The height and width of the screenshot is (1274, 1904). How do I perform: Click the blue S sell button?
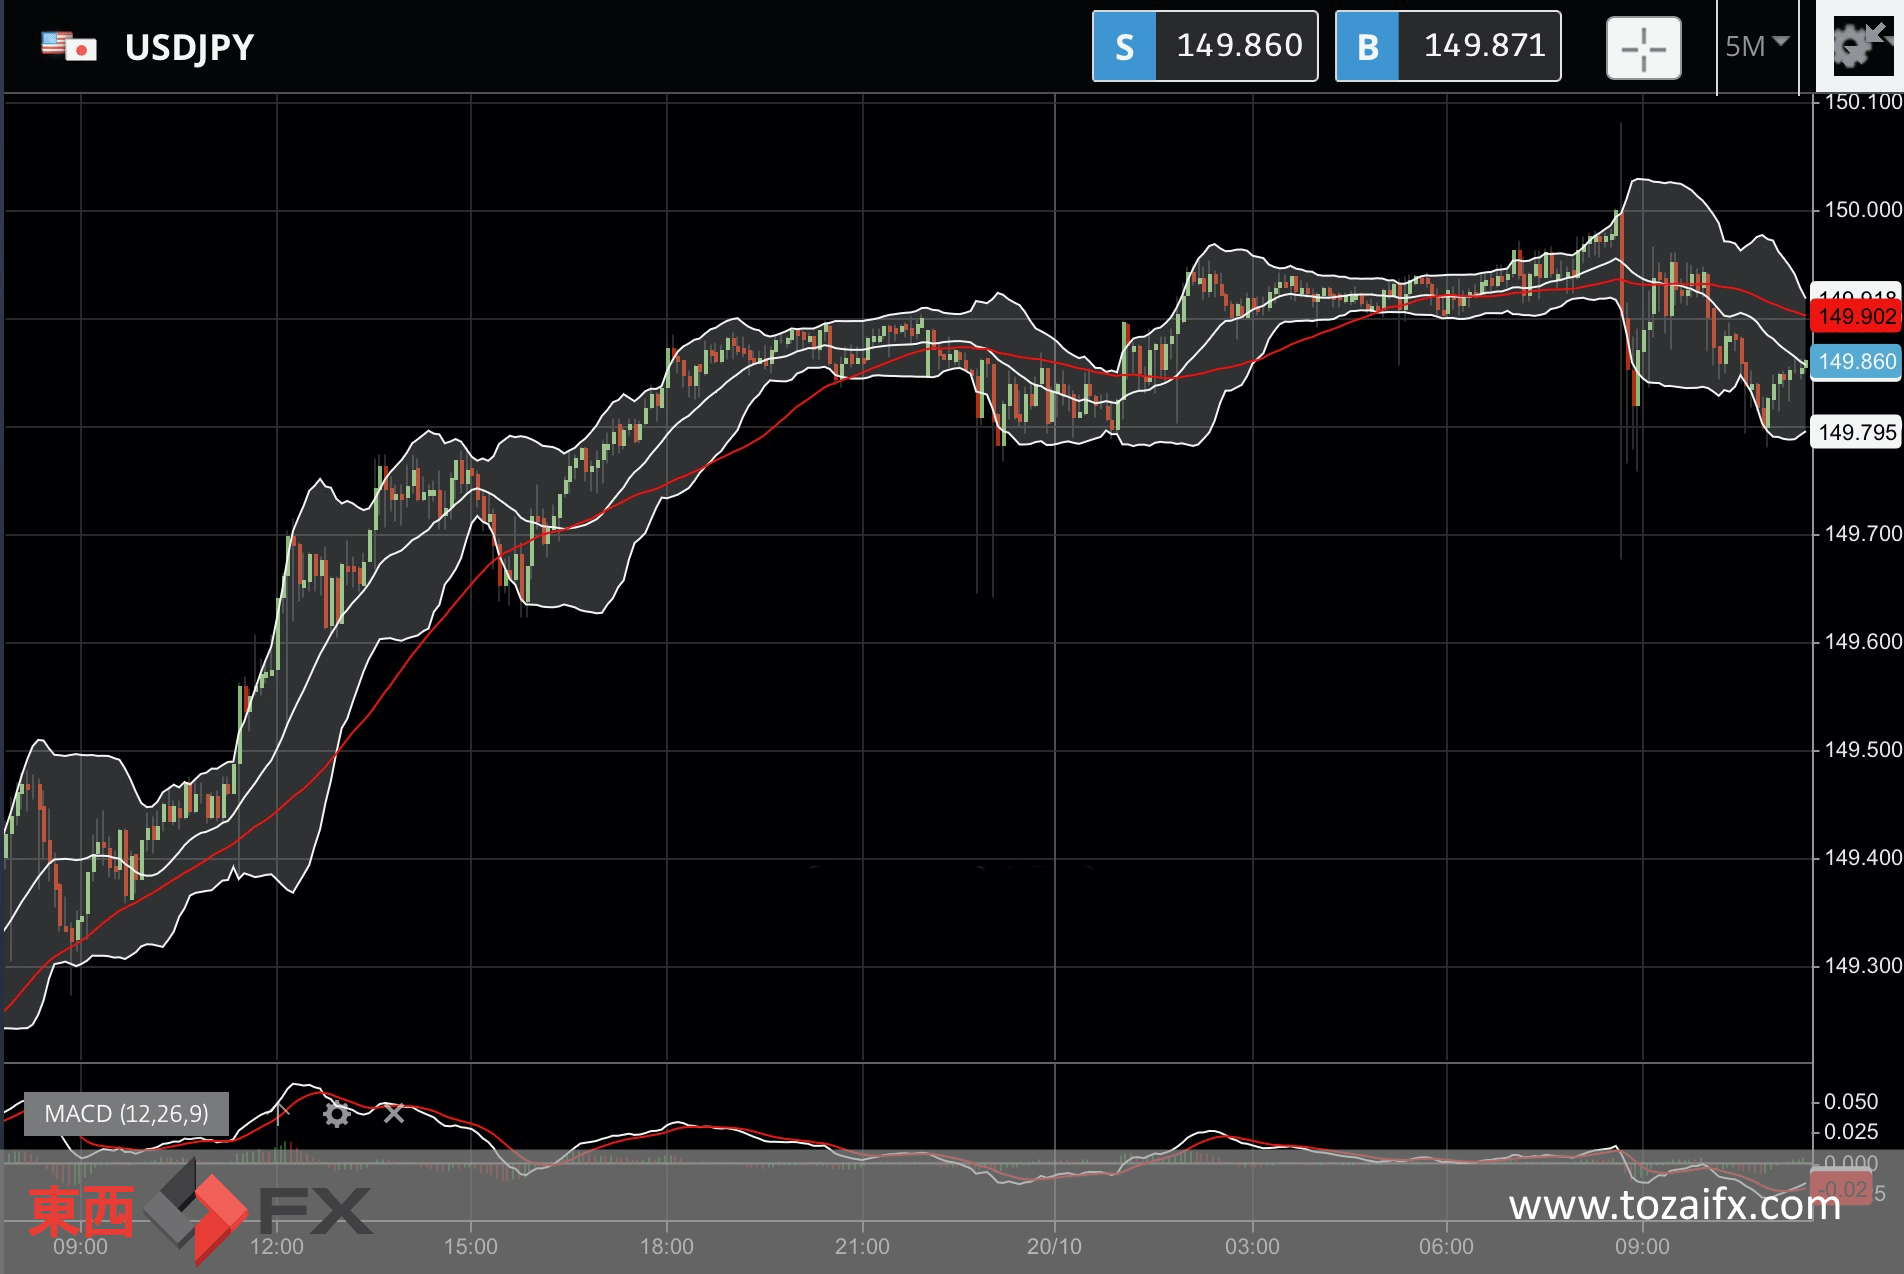click(x=1124, y=47)
